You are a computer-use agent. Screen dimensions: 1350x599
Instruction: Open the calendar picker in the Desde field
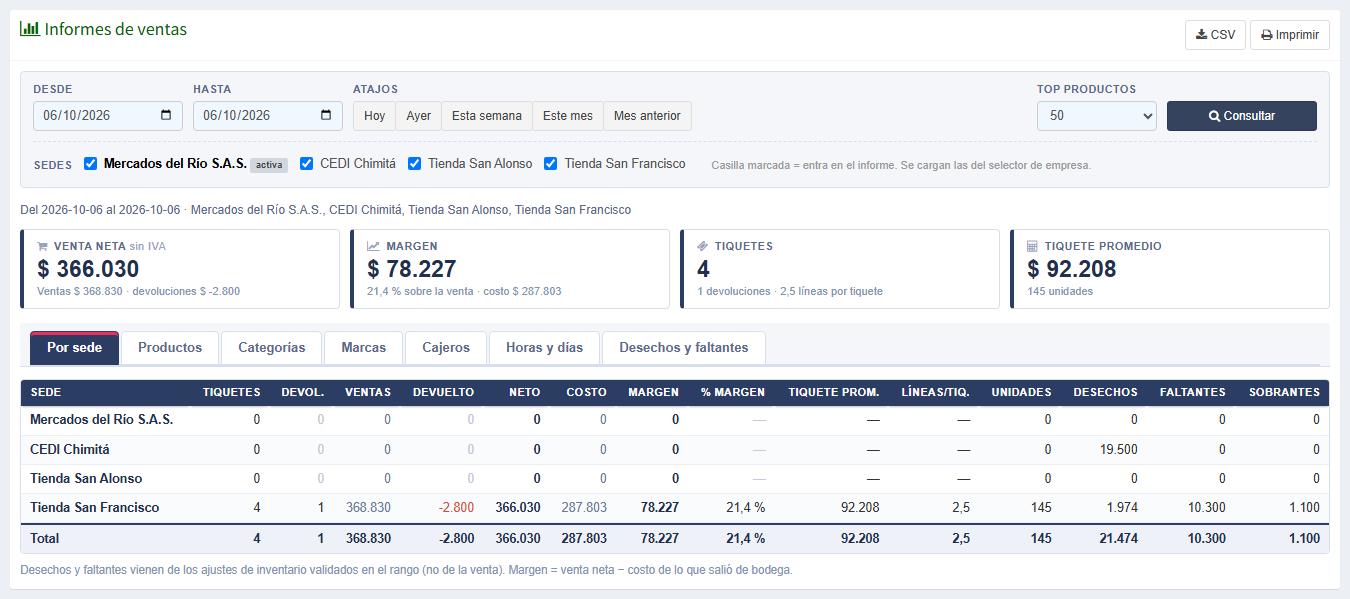(x=166, y=115)
